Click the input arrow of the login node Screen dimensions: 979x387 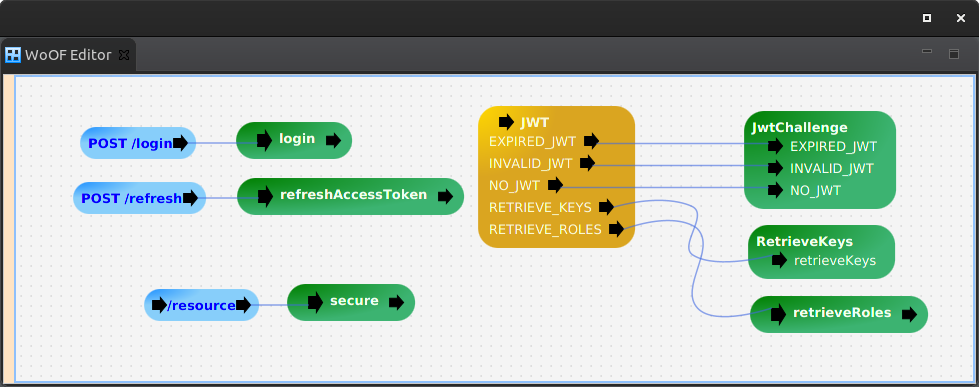(x=264, y=140)
